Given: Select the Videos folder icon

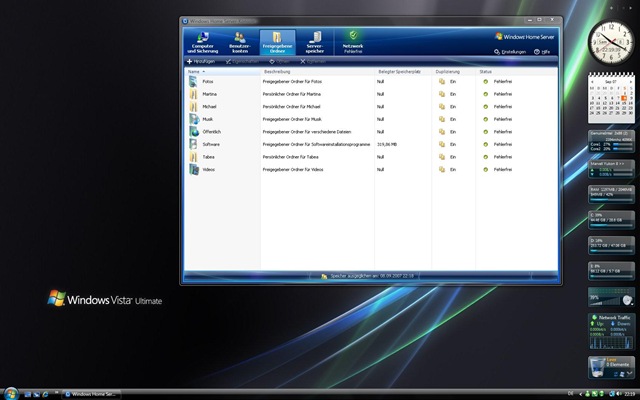Looking at the screenshot, I should pyautogui.click(x=193, y=169).
